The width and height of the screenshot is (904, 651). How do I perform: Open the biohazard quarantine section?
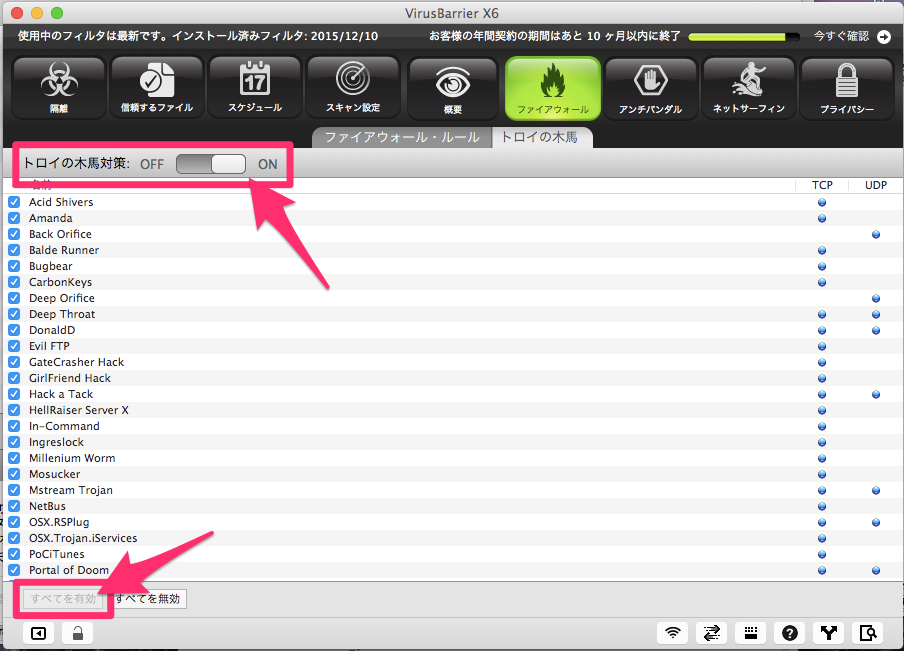pos(59,88)
